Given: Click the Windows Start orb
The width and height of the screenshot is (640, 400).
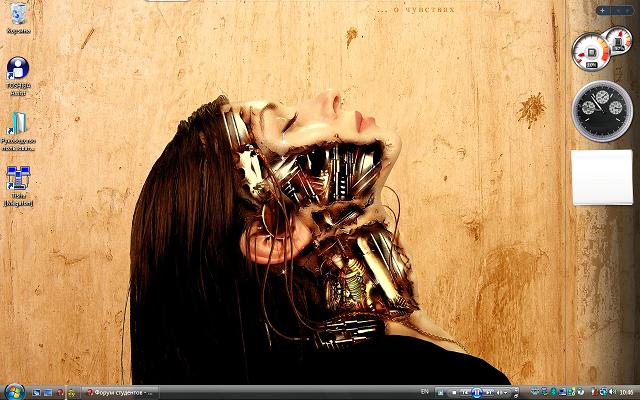Looking at the screenshot, I should [x=13, y=391].
